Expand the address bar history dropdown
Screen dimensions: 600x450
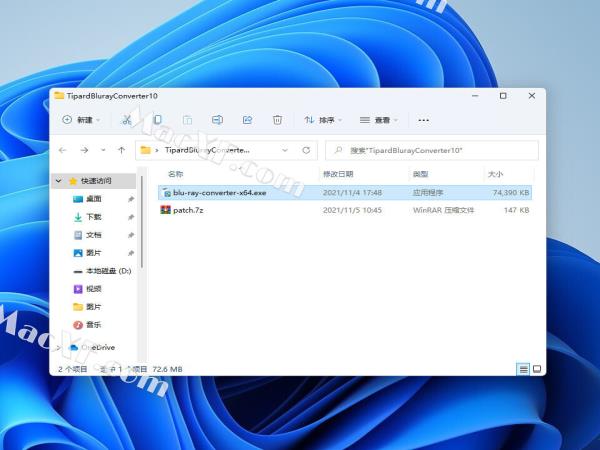[x=285, y=150]
